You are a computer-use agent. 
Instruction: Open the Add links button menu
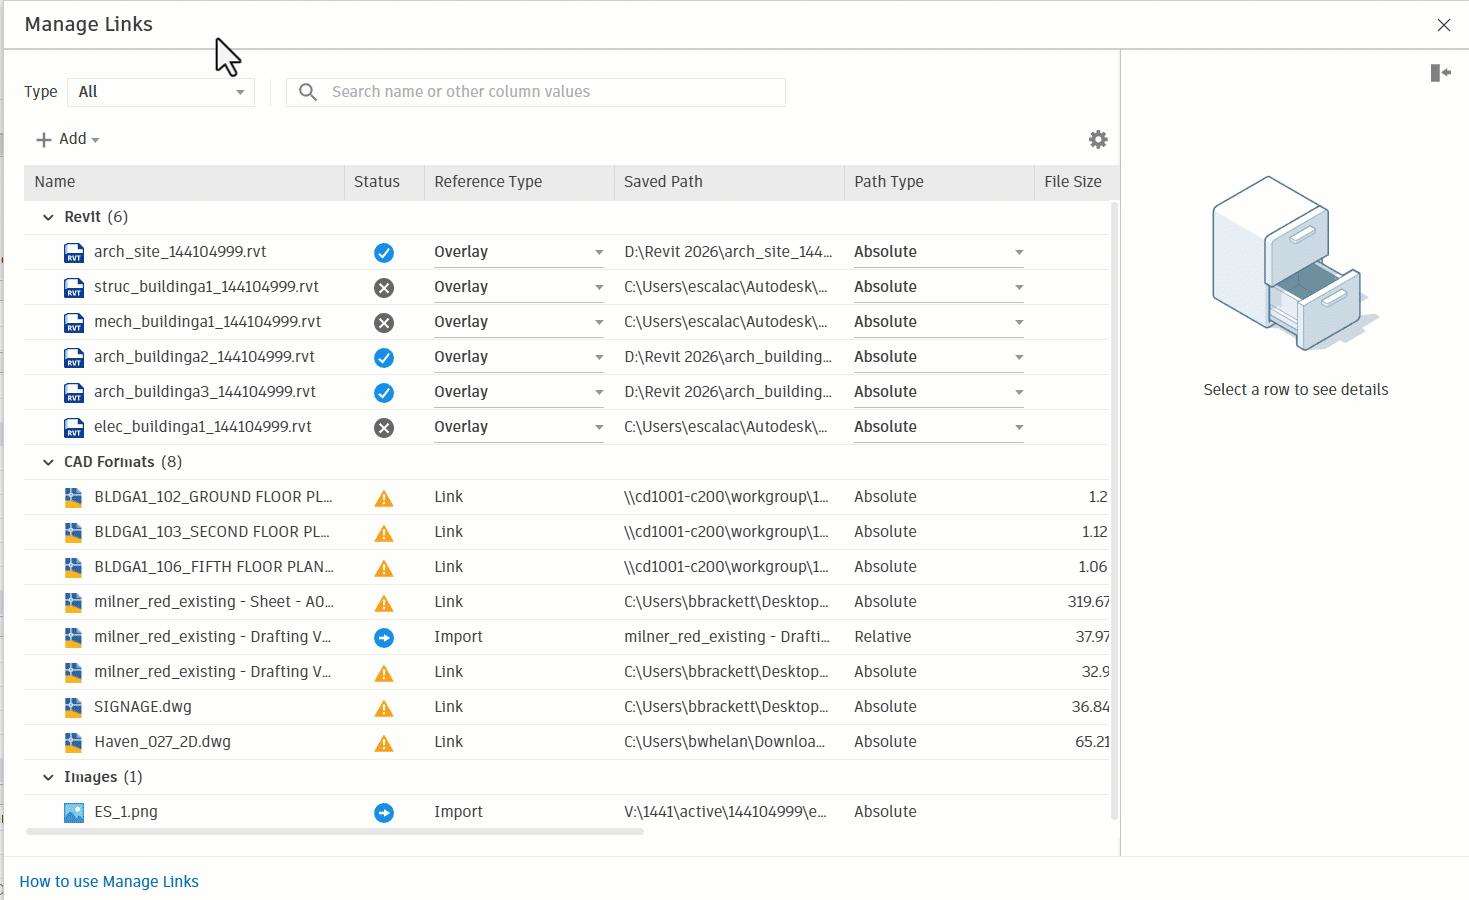(x=68, y=139)
